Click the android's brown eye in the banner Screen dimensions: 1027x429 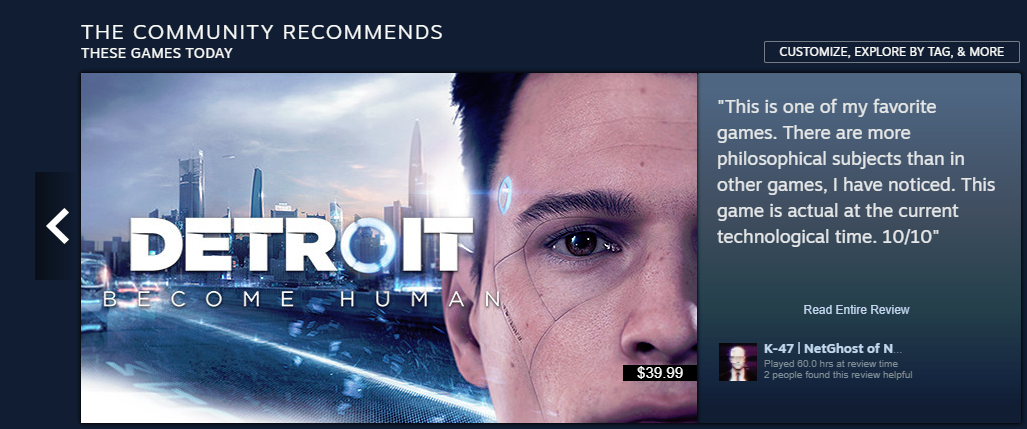(x=581, y=244)
